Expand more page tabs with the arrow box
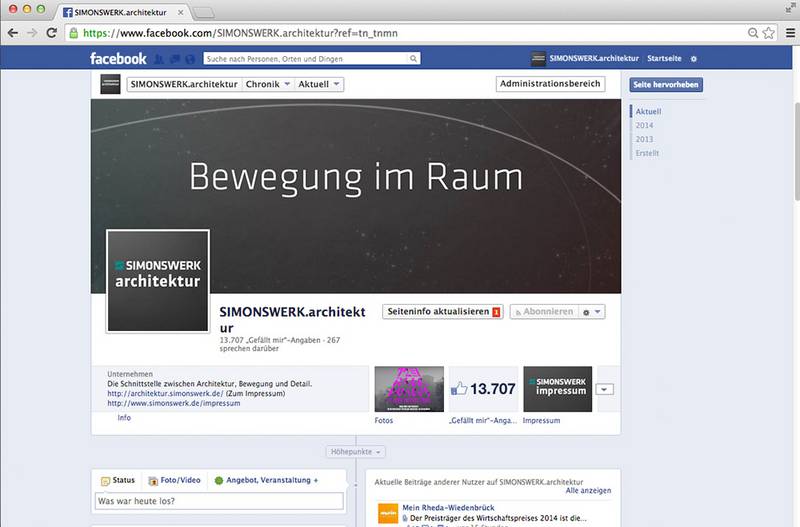800x527 pixels. pos(605,389)
